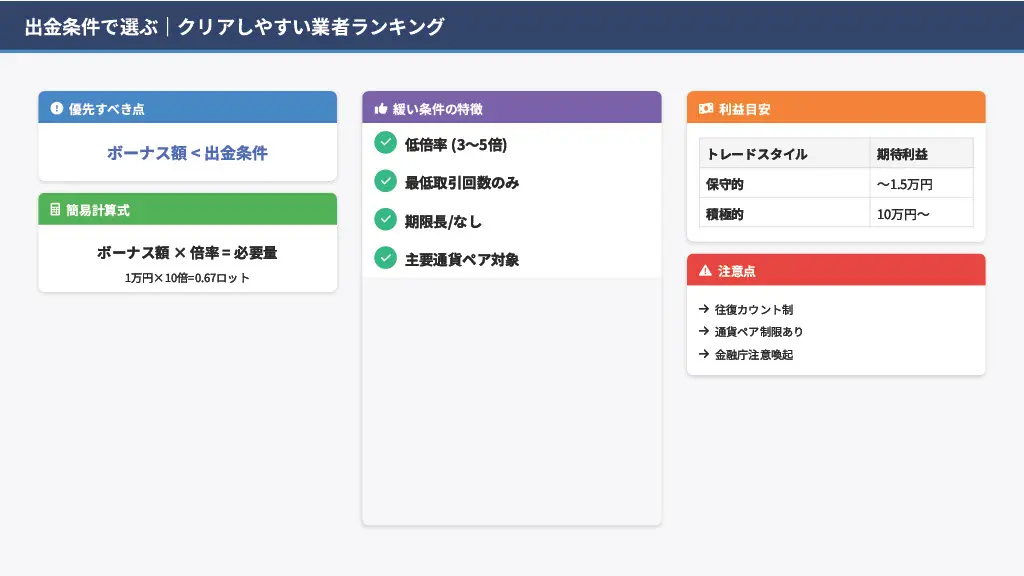Click the 期待利益 table column header
This screenshot has height=576, width=1024.
click(902, 154)
